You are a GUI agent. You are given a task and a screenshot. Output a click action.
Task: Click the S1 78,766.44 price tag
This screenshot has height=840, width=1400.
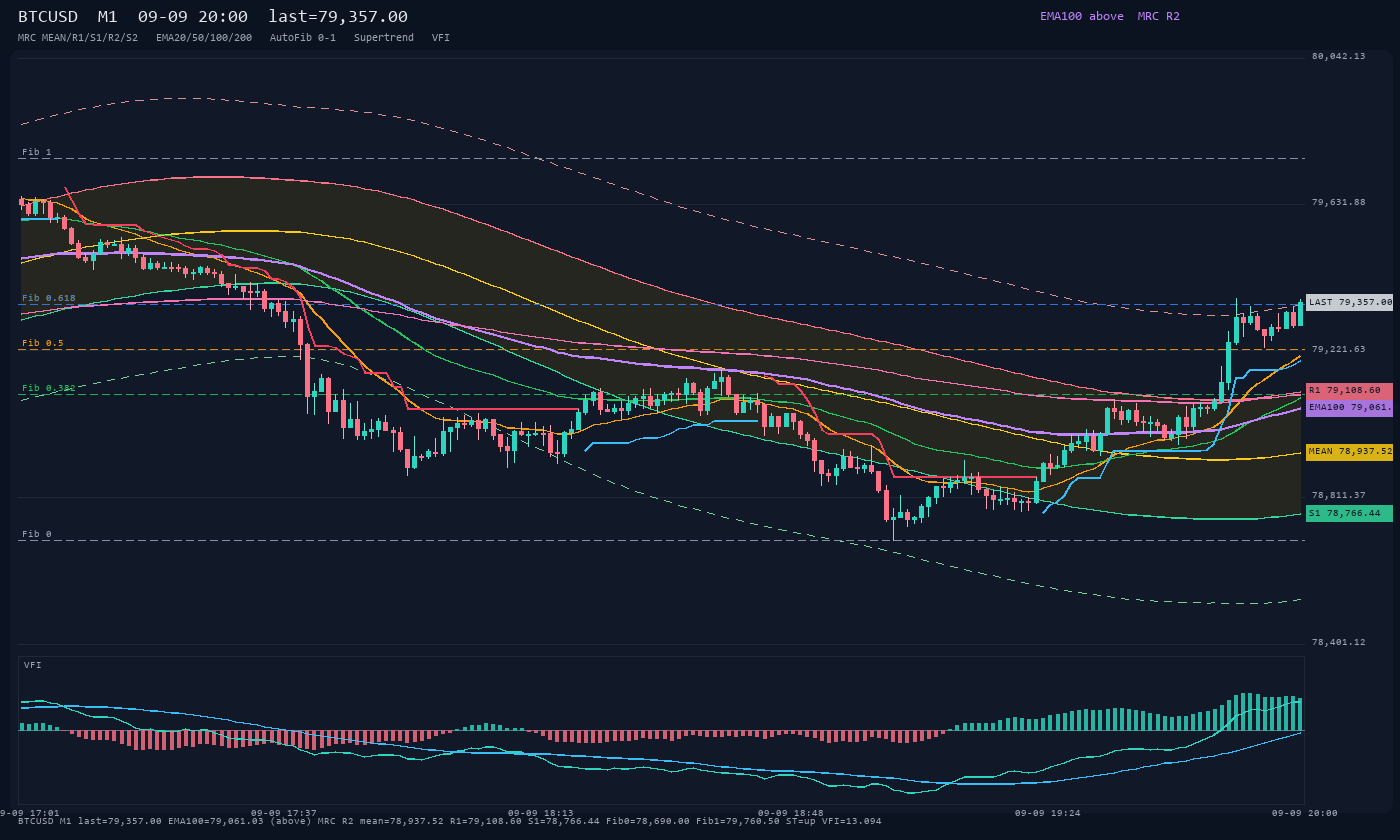1349,514
